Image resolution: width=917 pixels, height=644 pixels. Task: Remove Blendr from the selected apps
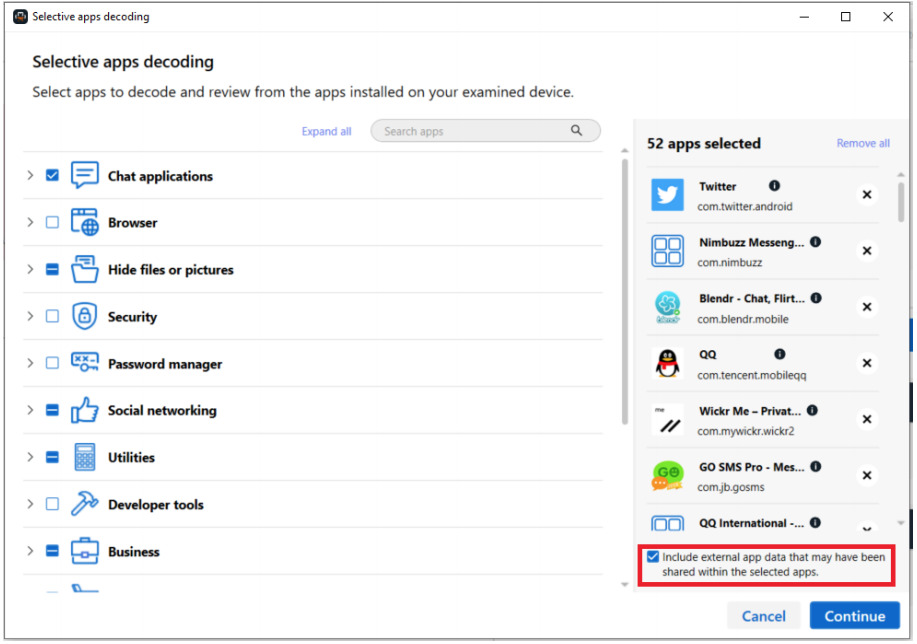[868, 307]
